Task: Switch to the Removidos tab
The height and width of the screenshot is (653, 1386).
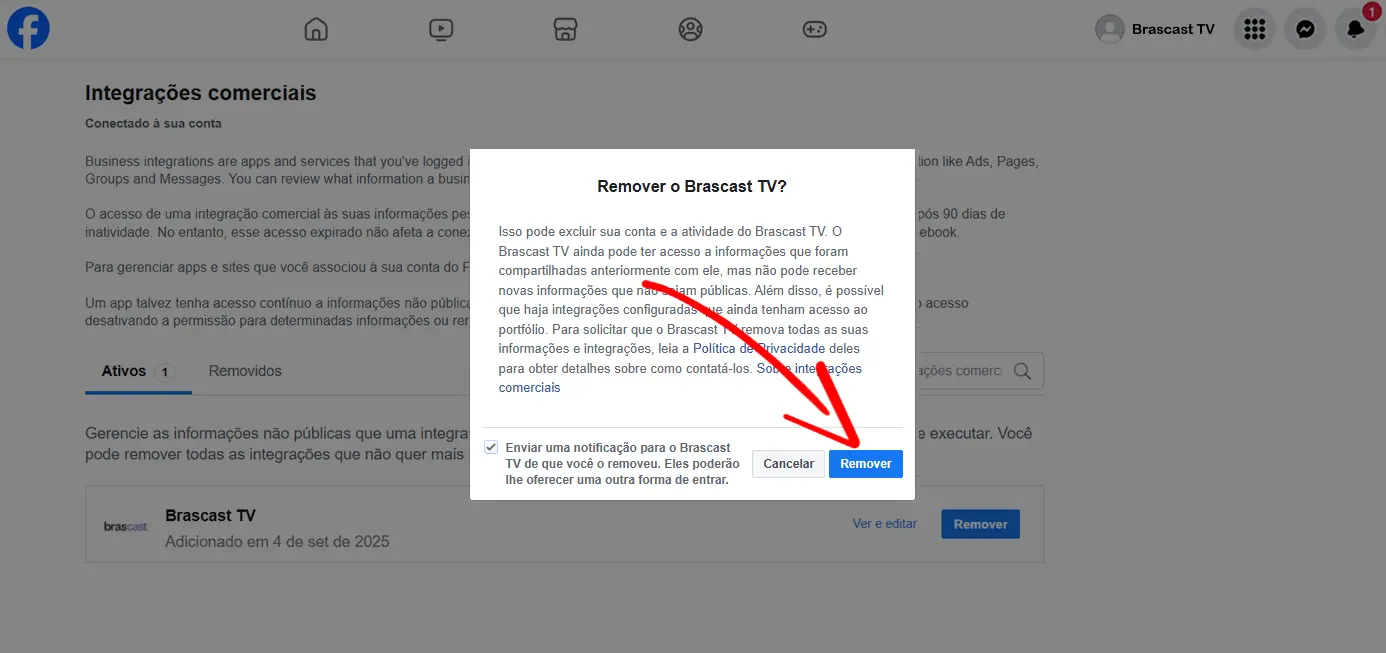Action: click(x=245, y=371)
